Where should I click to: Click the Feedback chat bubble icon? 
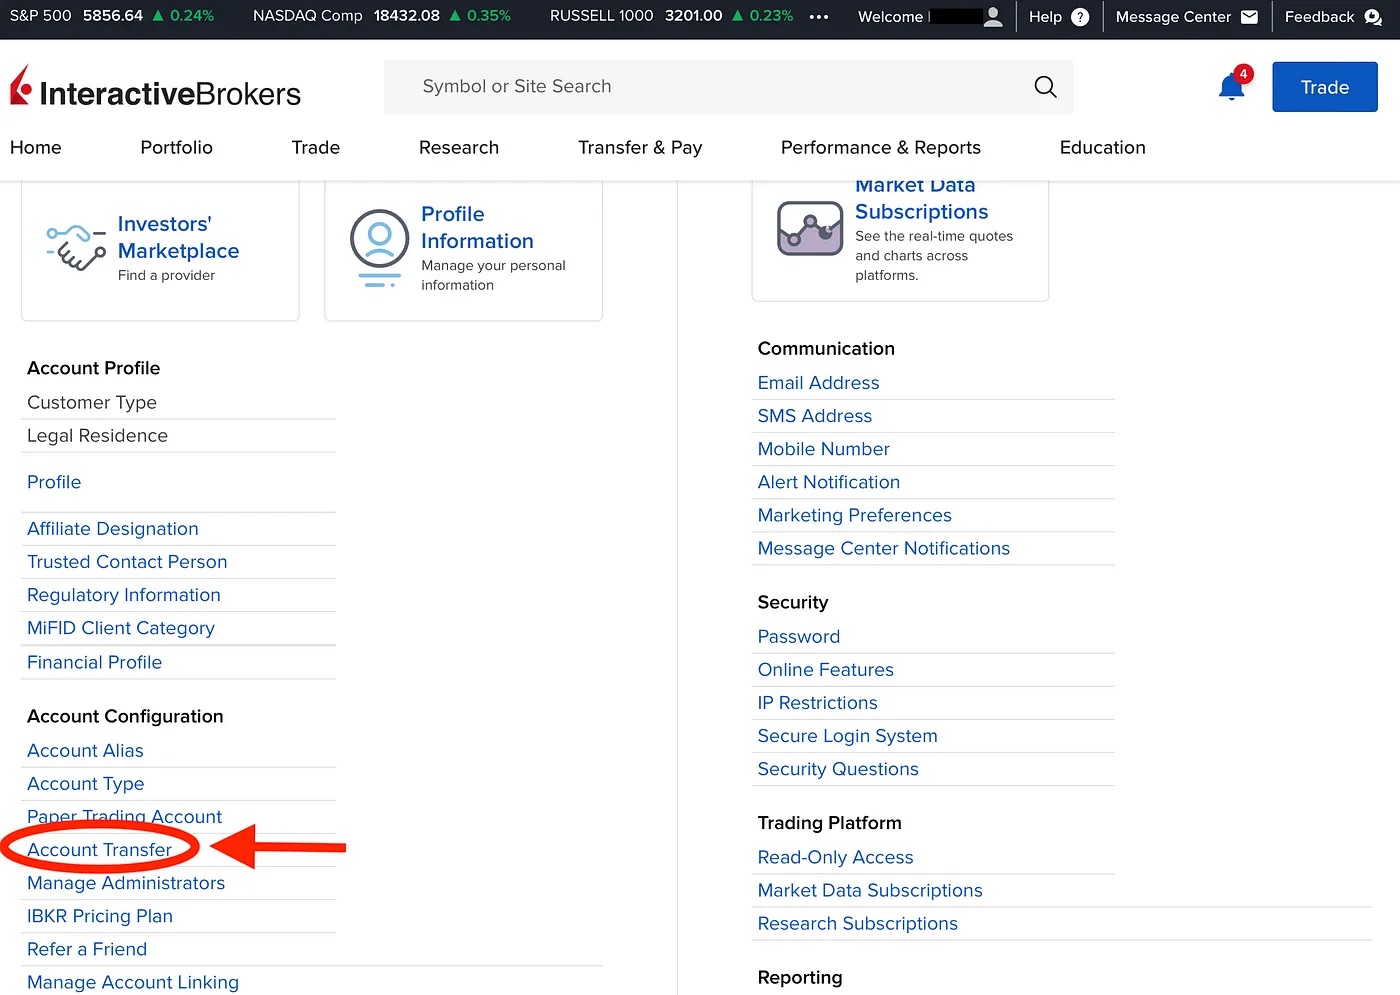(1372, 17)
